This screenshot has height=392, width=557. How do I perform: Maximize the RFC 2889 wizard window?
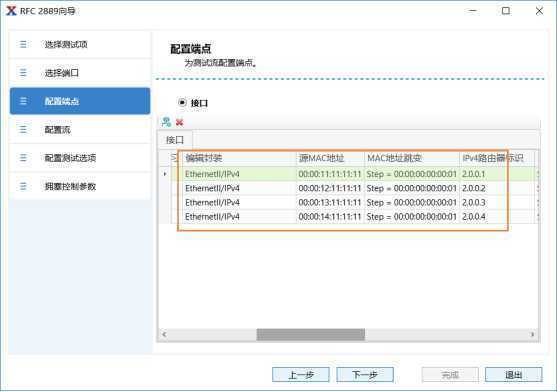click(506, 11)
